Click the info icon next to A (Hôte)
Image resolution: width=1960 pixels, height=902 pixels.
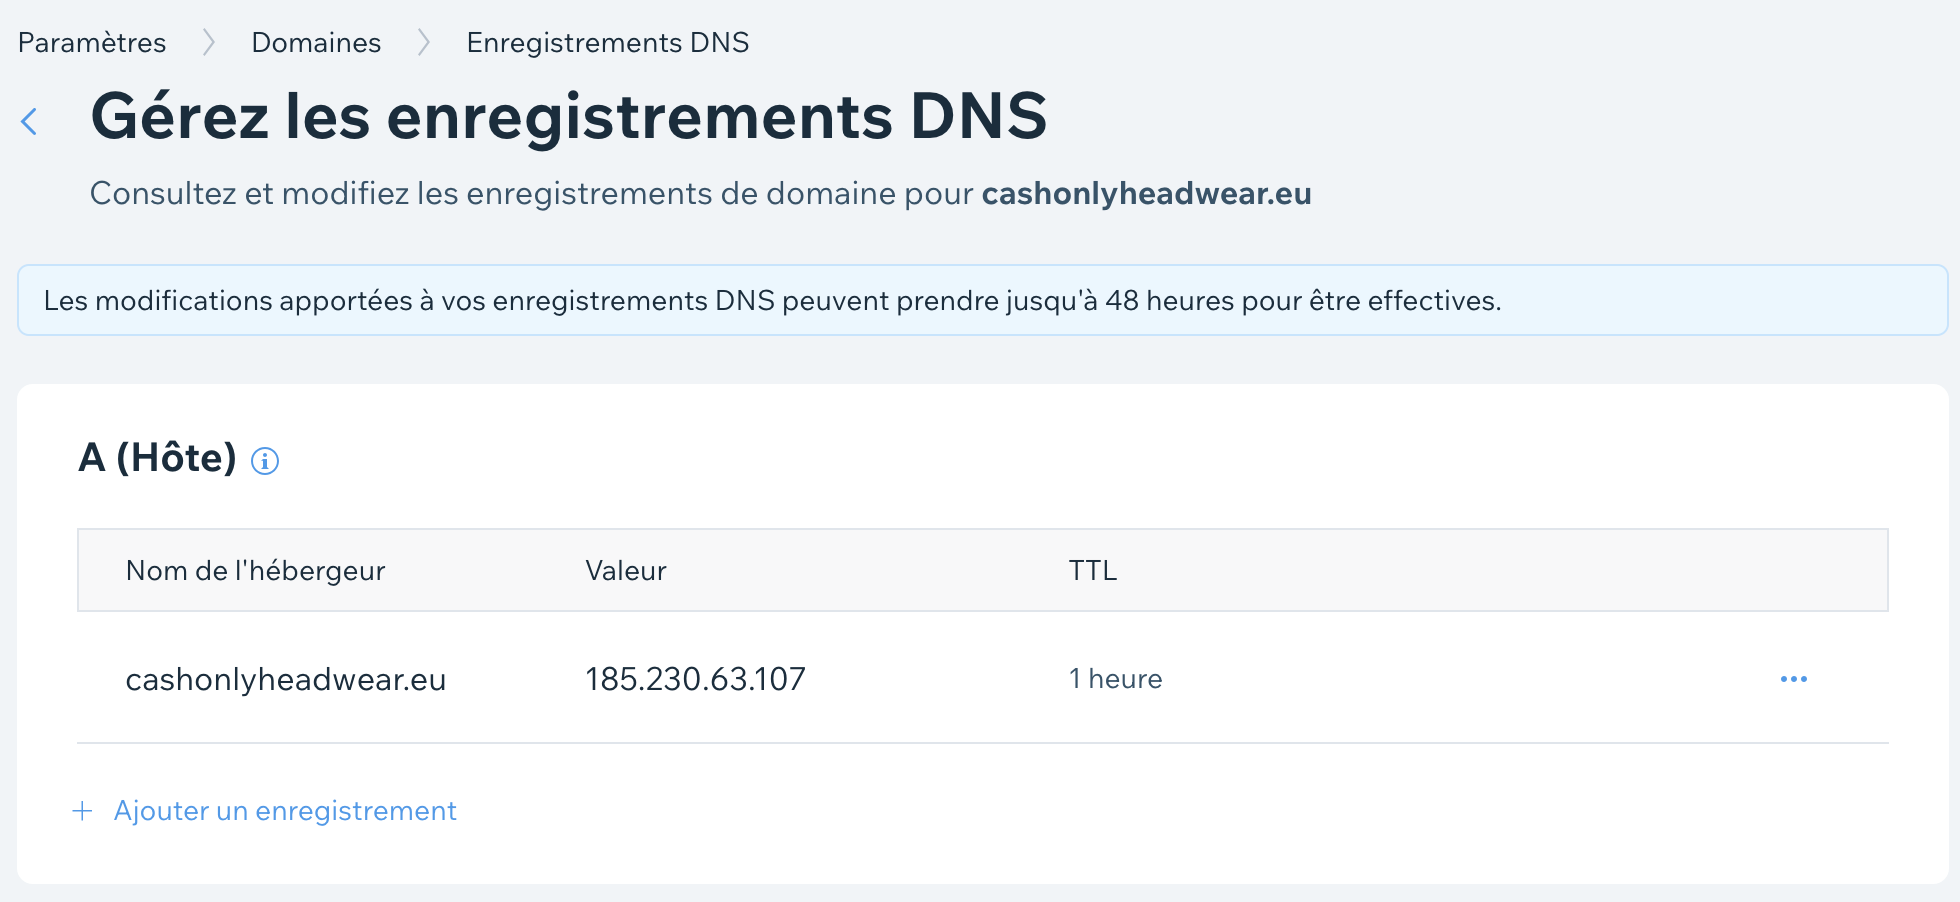[x=265, y=461]
